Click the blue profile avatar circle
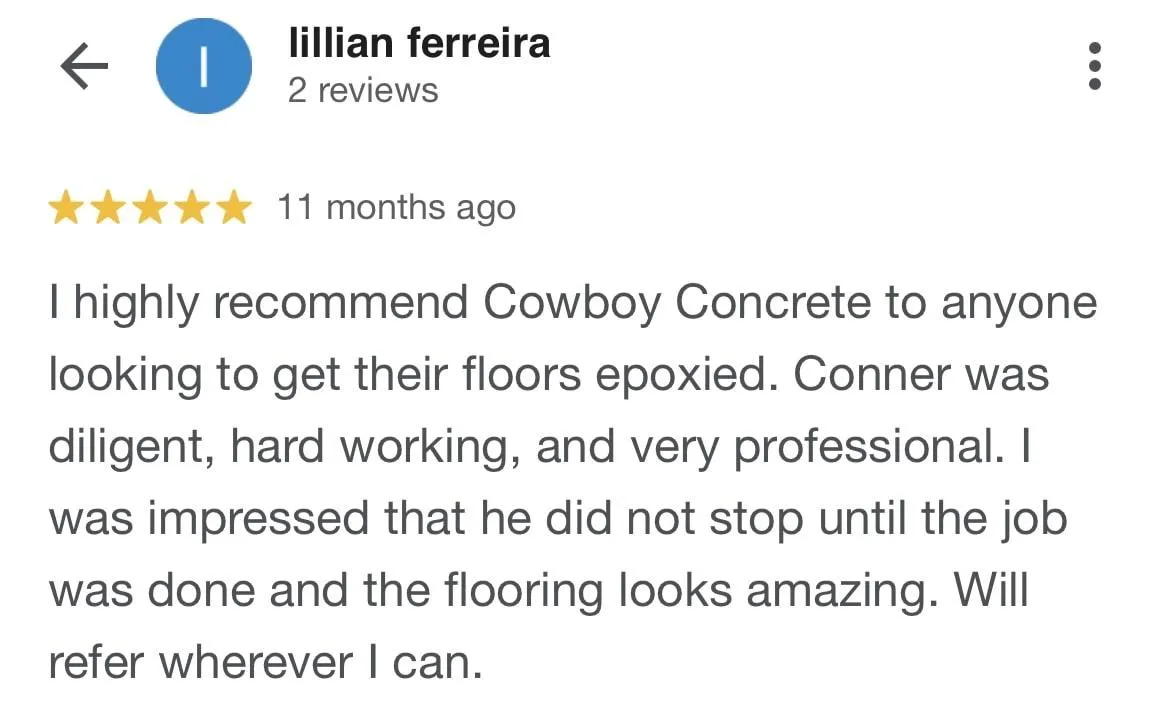This screenshot has height=705, width=1166. point(203,67)
